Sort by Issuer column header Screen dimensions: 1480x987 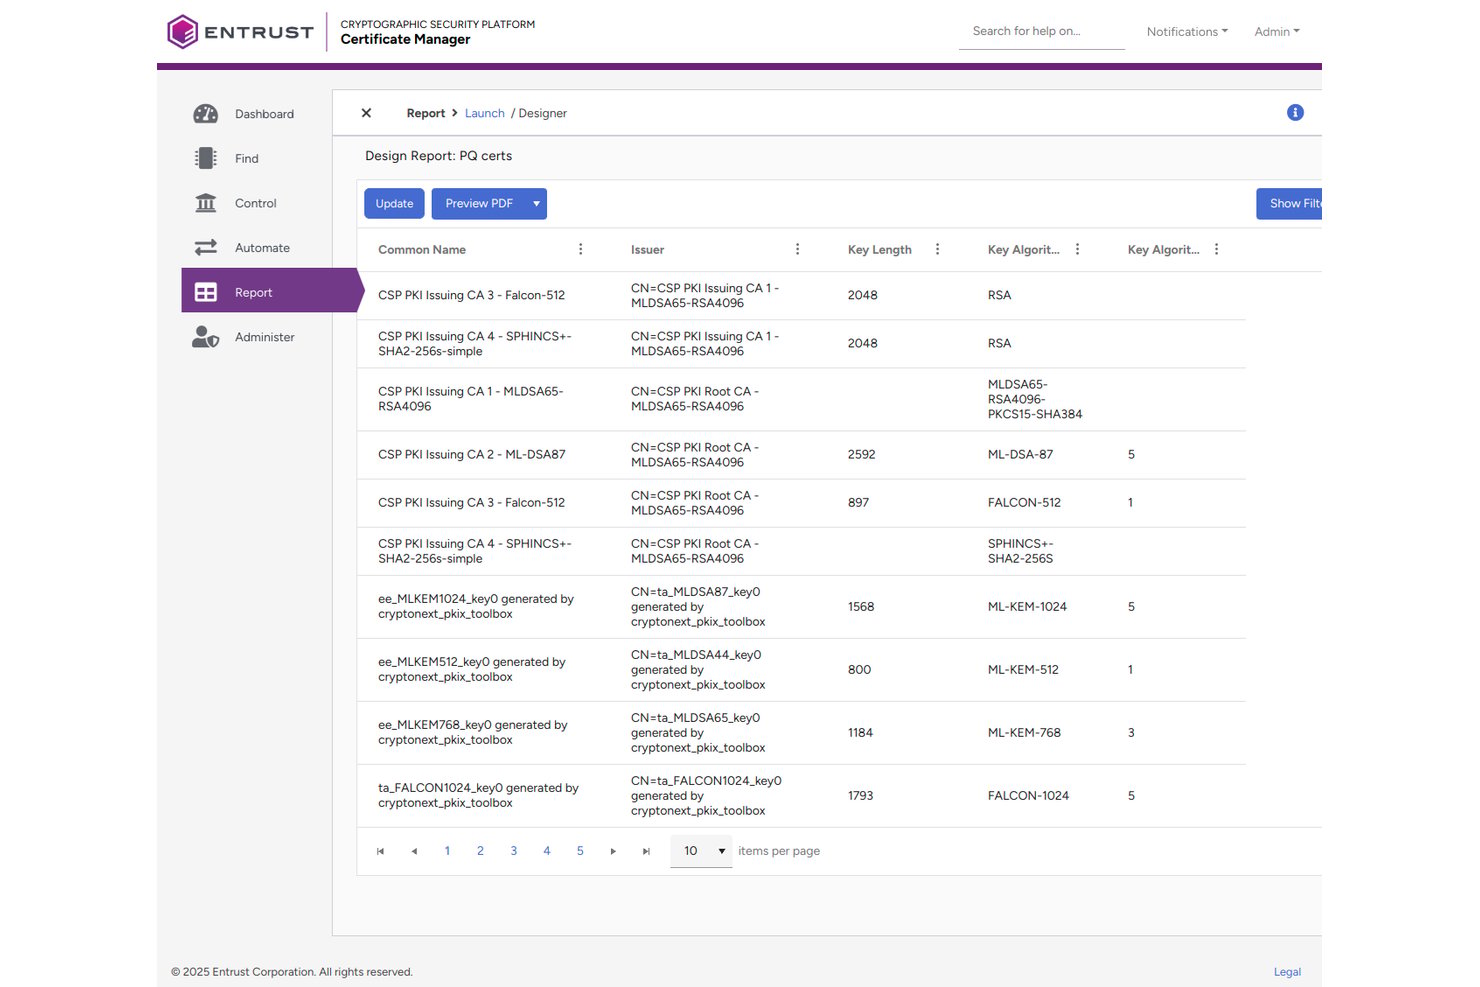pos(647,250)
